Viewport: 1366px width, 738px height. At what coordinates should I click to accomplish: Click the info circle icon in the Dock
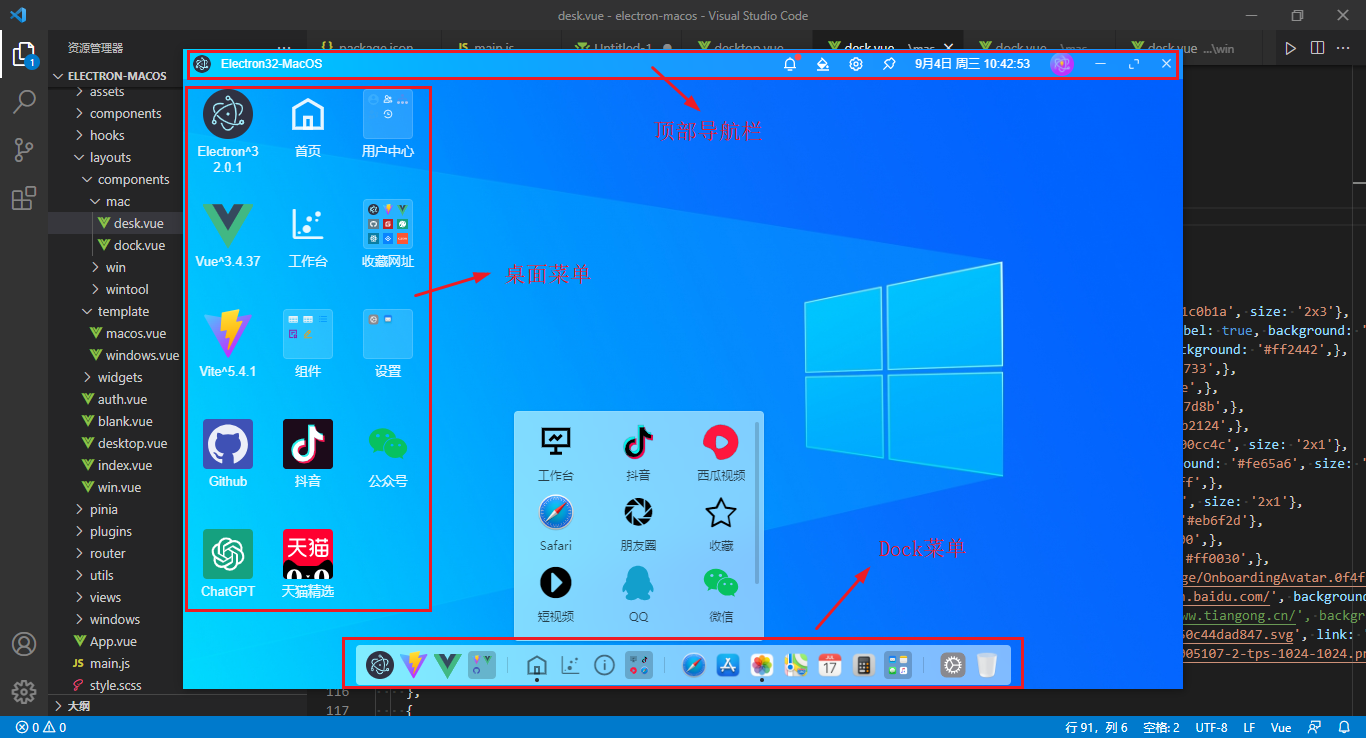[x=604, y=665]
